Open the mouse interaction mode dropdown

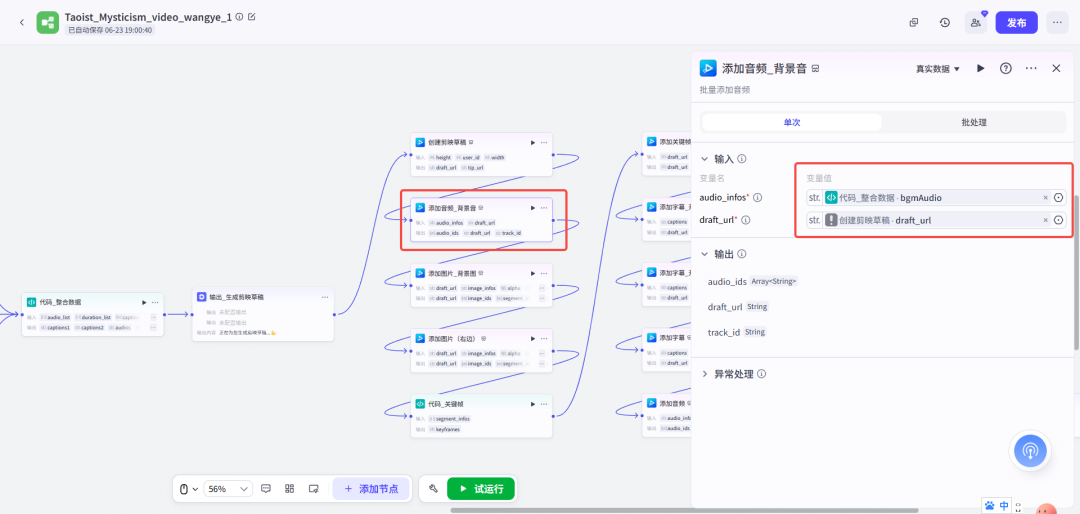[189, 489]
